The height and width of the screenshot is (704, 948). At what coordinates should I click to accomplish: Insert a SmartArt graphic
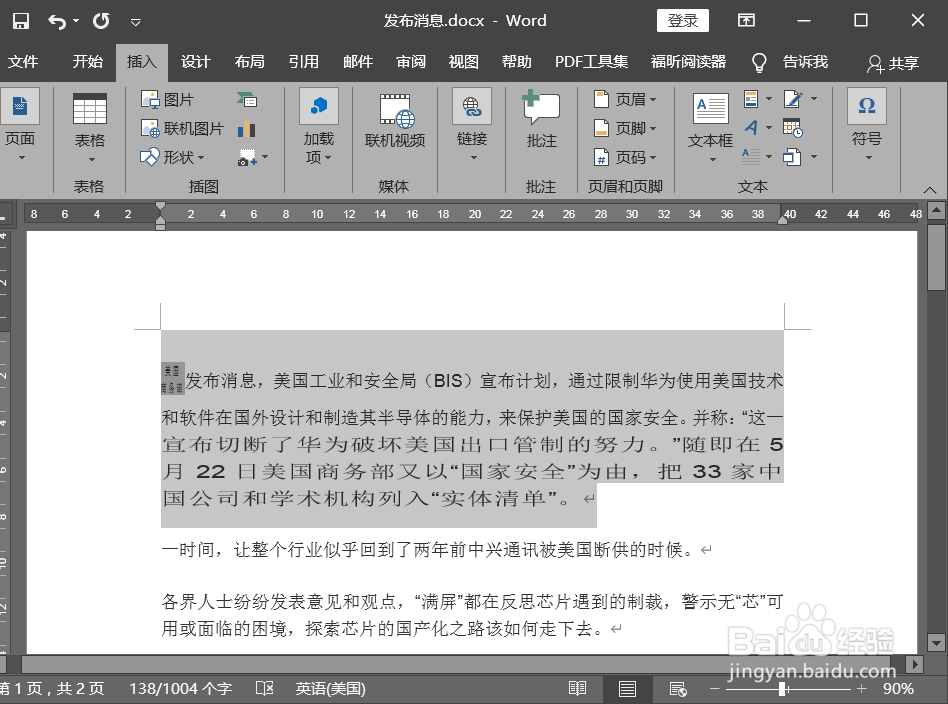(x=247, y=99)
